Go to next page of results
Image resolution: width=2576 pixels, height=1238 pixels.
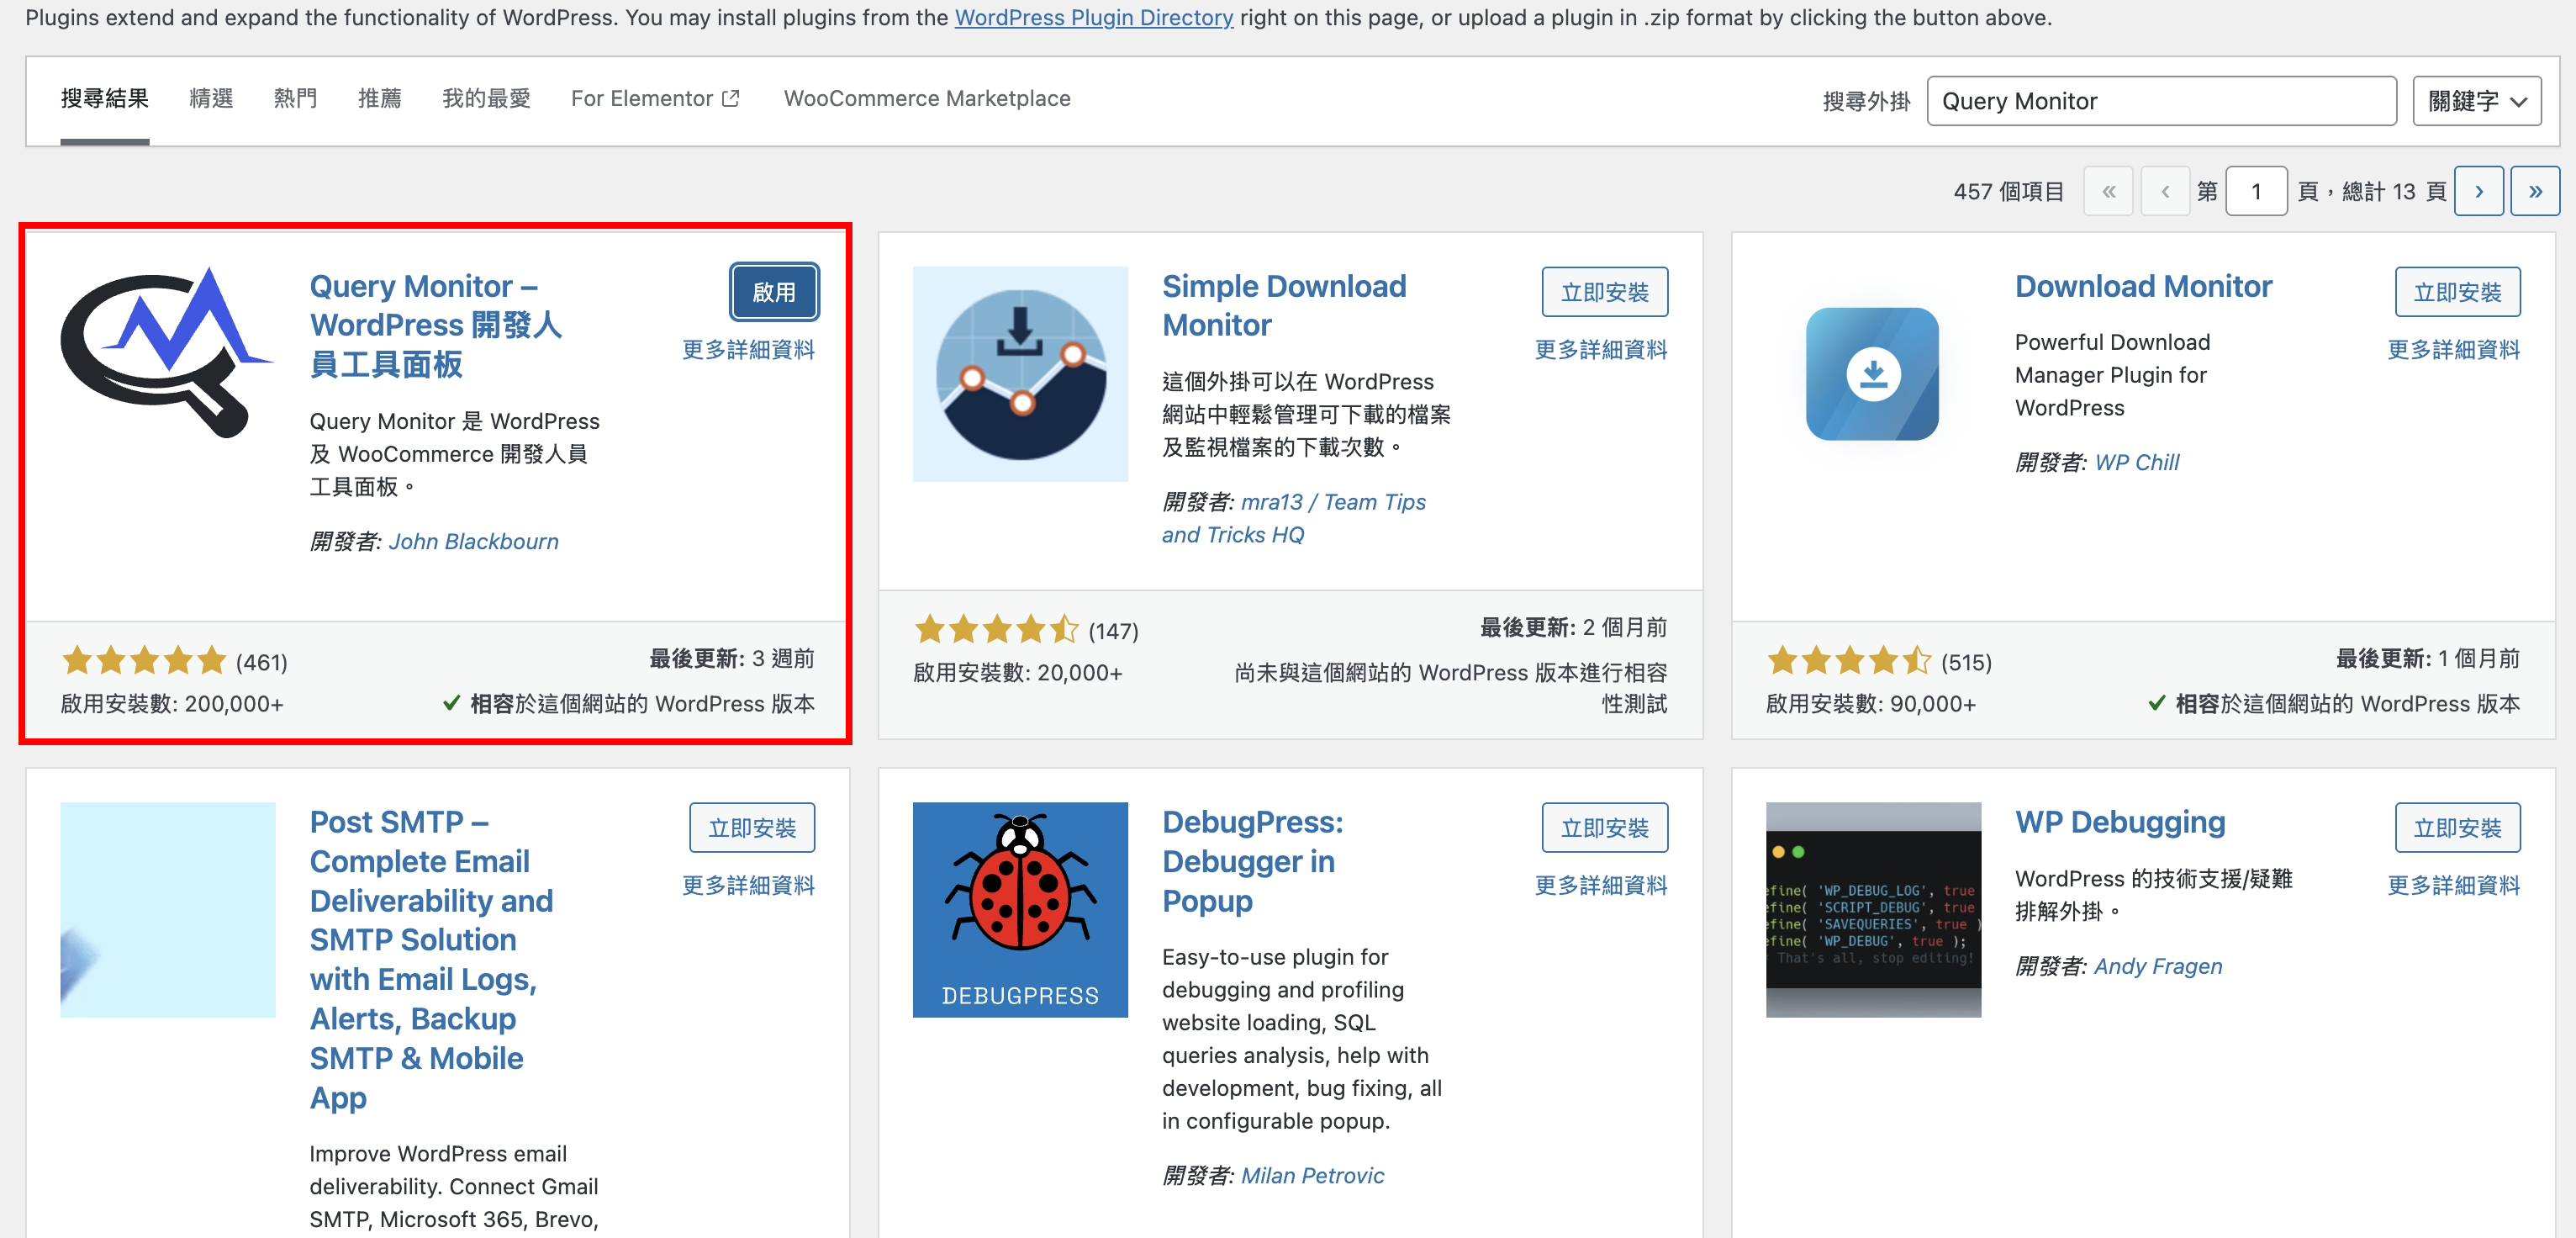[2478, 191]
